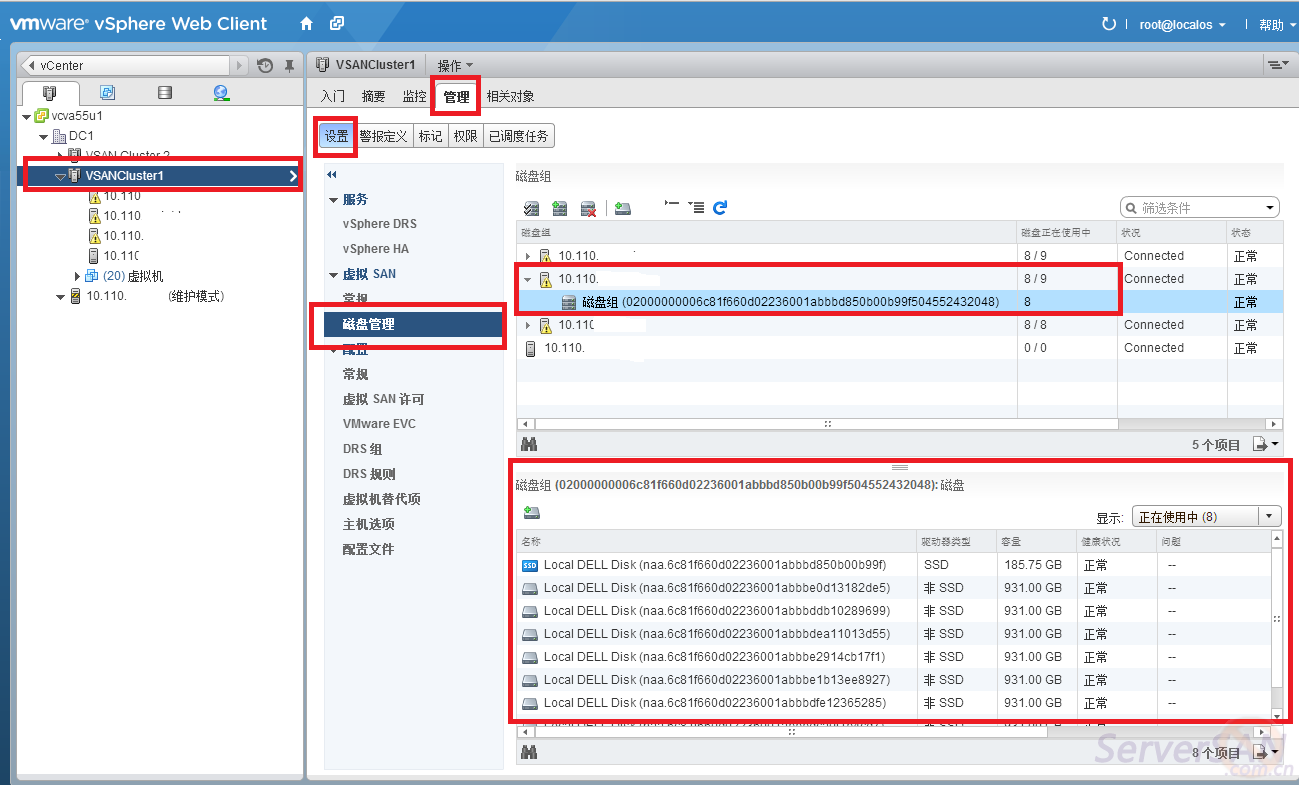Screen dimensions: 1299x785
Task: Sort by 磁盘正在使用中 column header
Action: (1066, 232)
